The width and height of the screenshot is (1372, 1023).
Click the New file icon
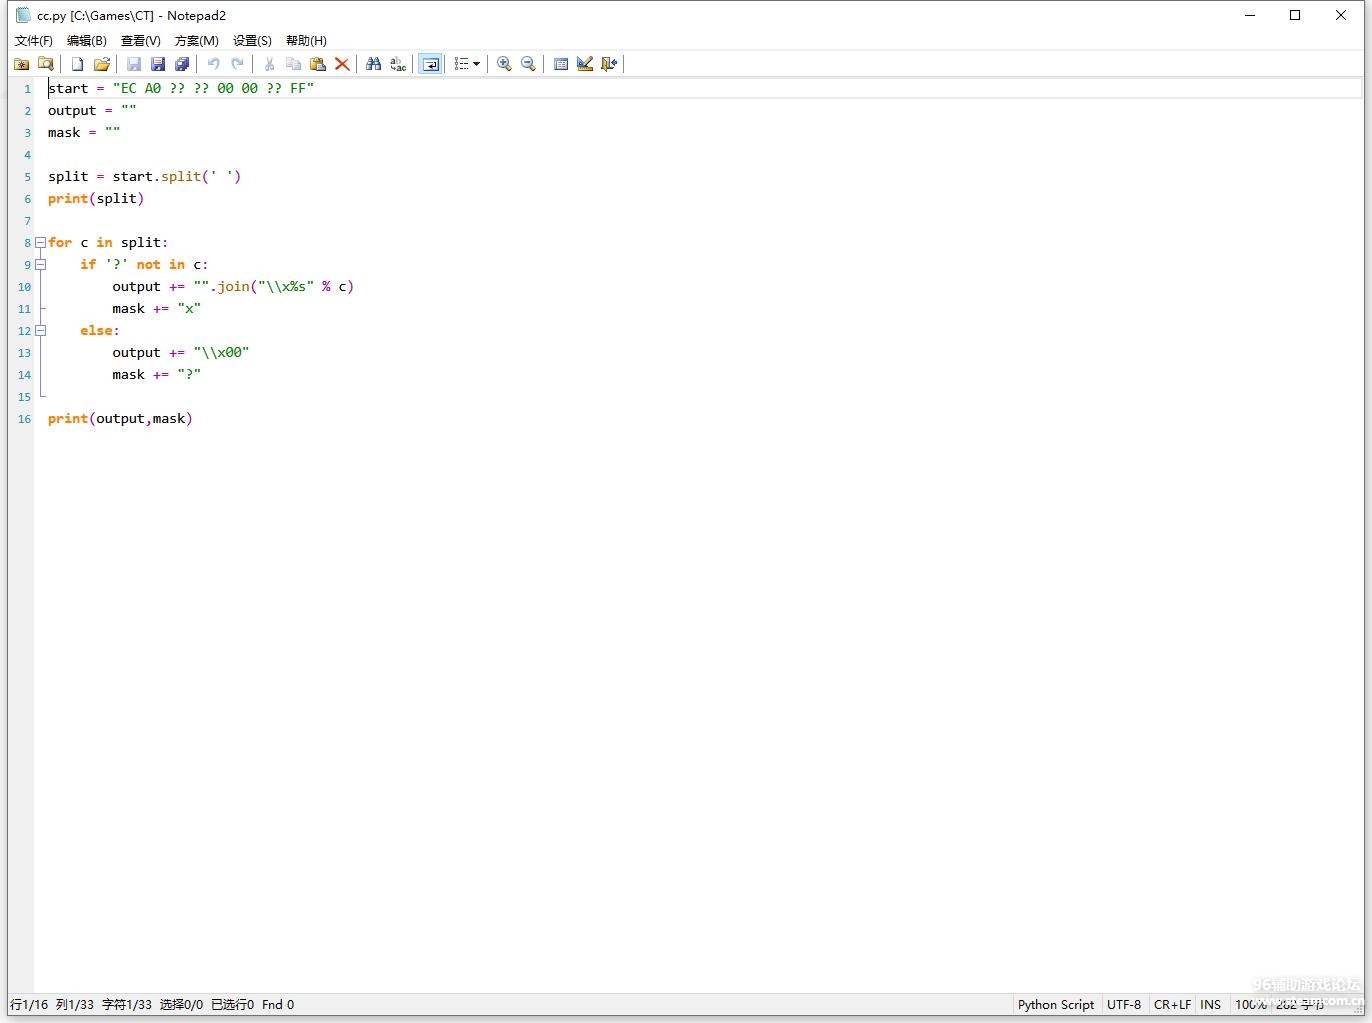77,64
